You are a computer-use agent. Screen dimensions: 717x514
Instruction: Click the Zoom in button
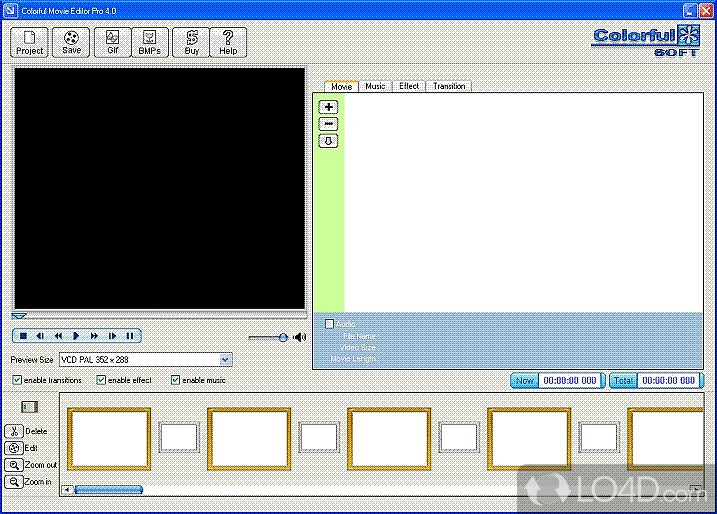tap(14, 482)
